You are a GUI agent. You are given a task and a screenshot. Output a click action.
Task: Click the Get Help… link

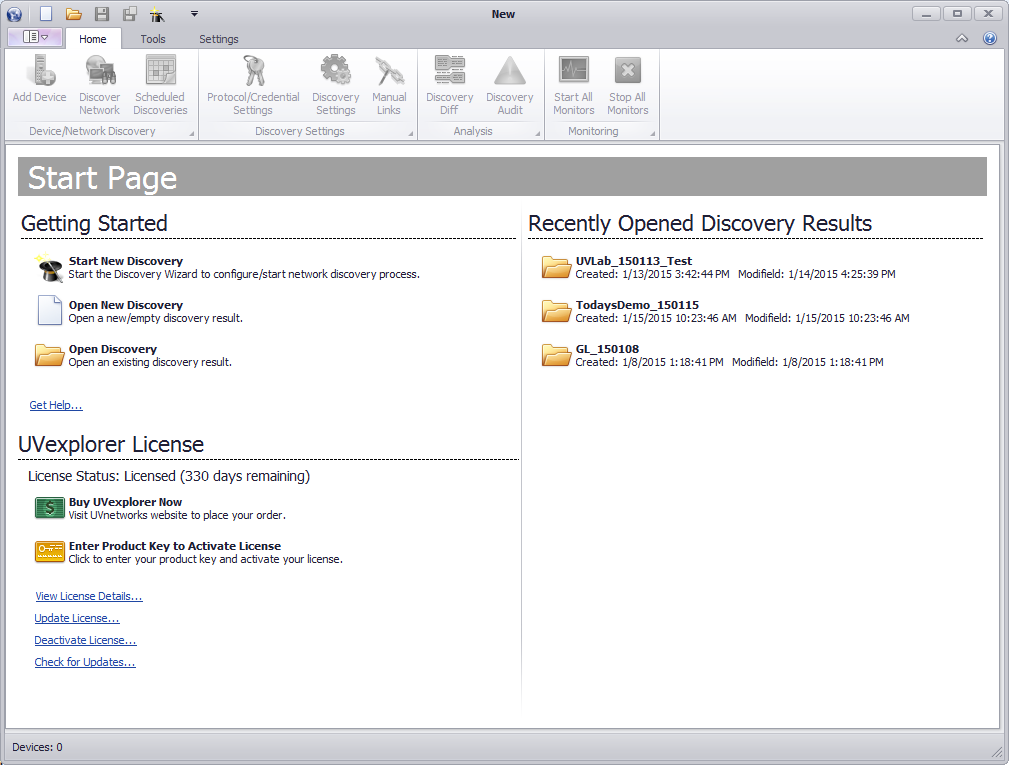pyautogui.click(x=56, y=405)
